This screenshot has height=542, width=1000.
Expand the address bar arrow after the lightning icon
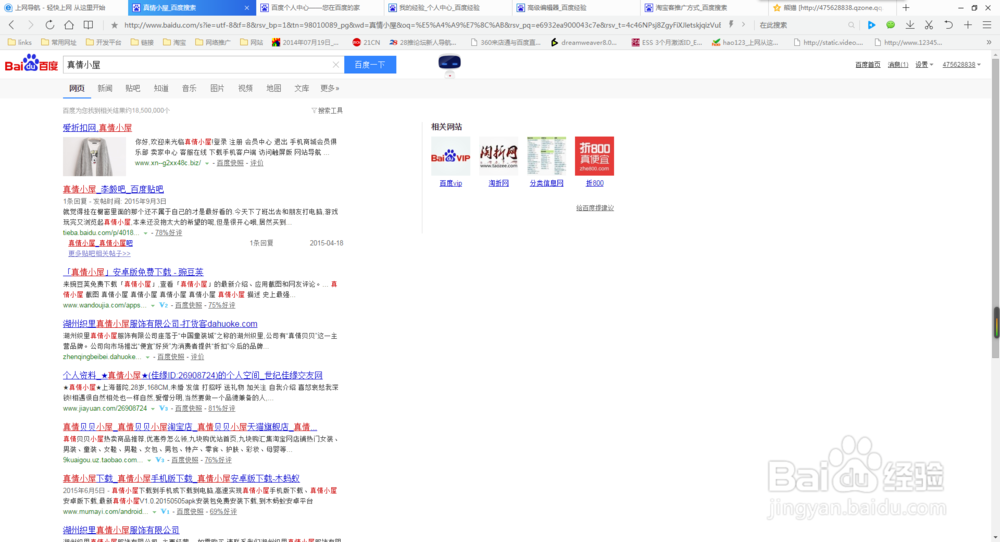click(x=744, y=25)
